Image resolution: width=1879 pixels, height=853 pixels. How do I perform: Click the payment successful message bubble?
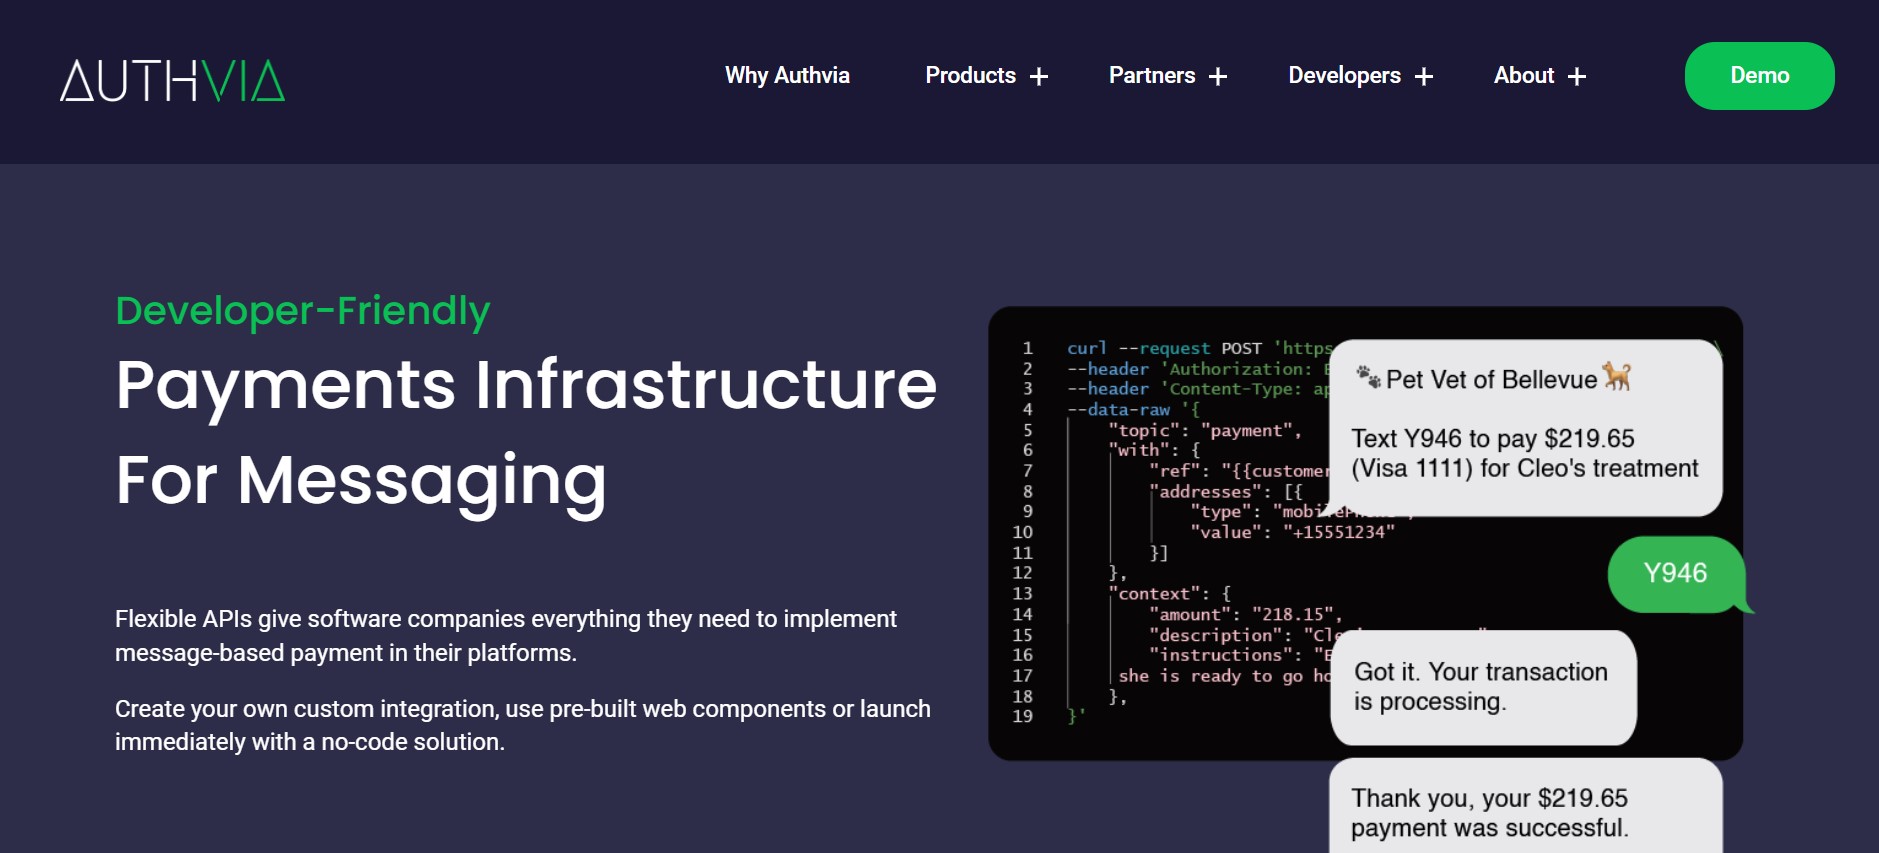(x=1523, y=811)
